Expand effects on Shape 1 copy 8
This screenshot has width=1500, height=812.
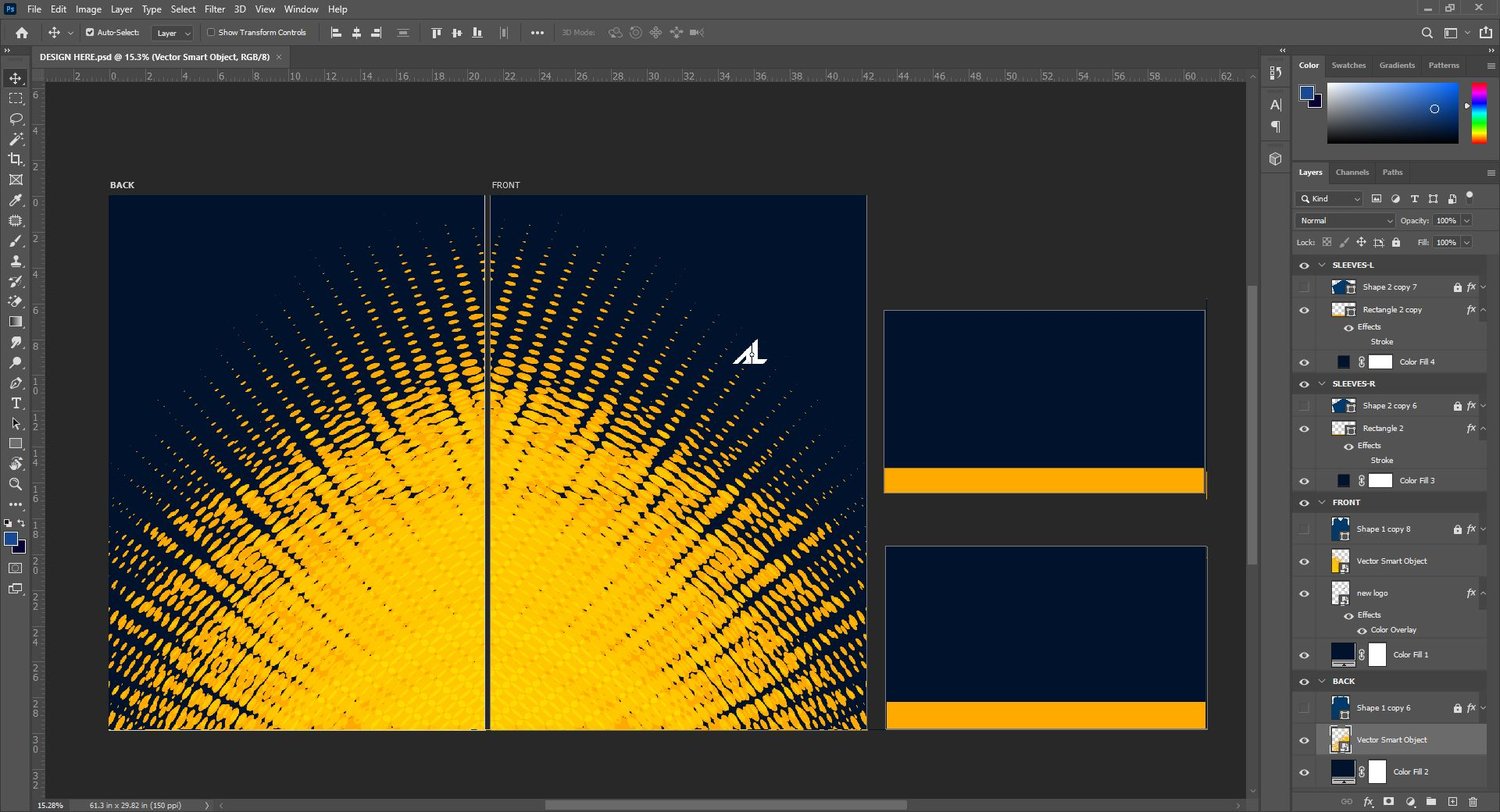click(x=1483, y=529)
